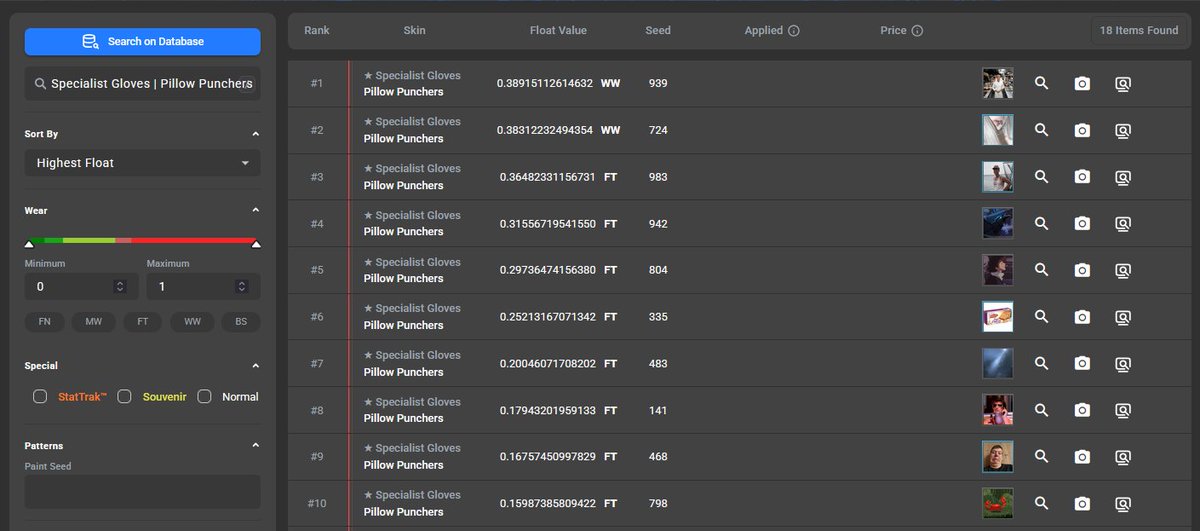Click the camera icon in rank #6 row

pyautogui.click(x=1082, y=317)
